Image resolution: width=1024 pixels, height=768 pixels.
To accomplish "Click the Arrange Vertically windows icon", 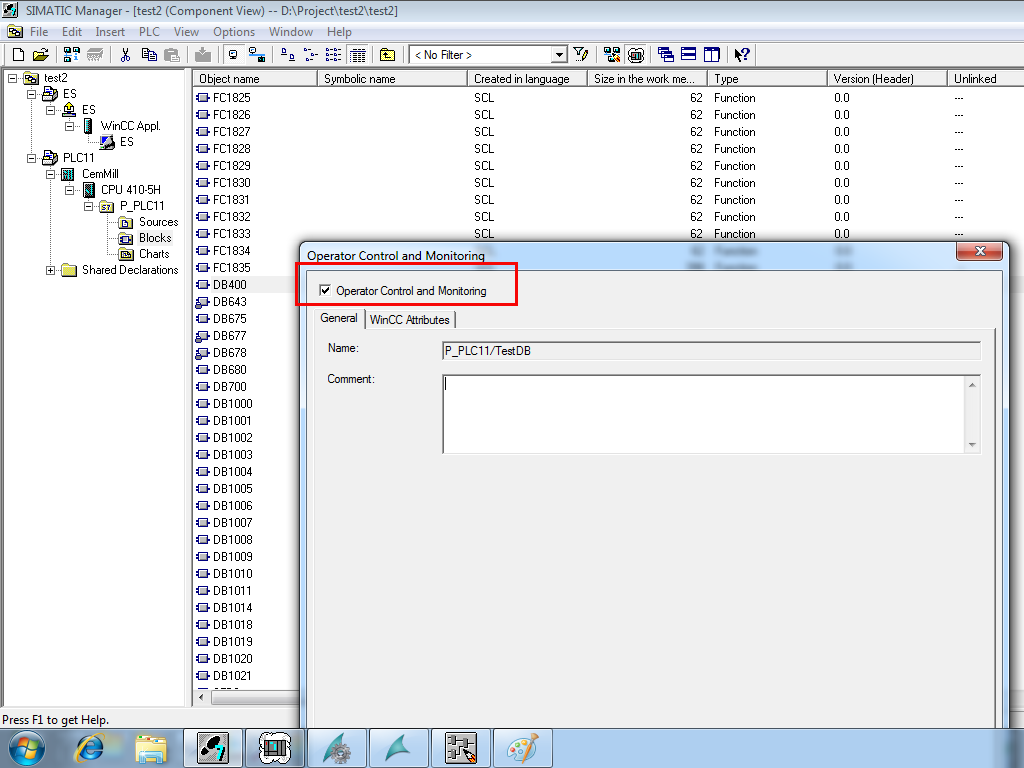I will (x=712, y=55).
